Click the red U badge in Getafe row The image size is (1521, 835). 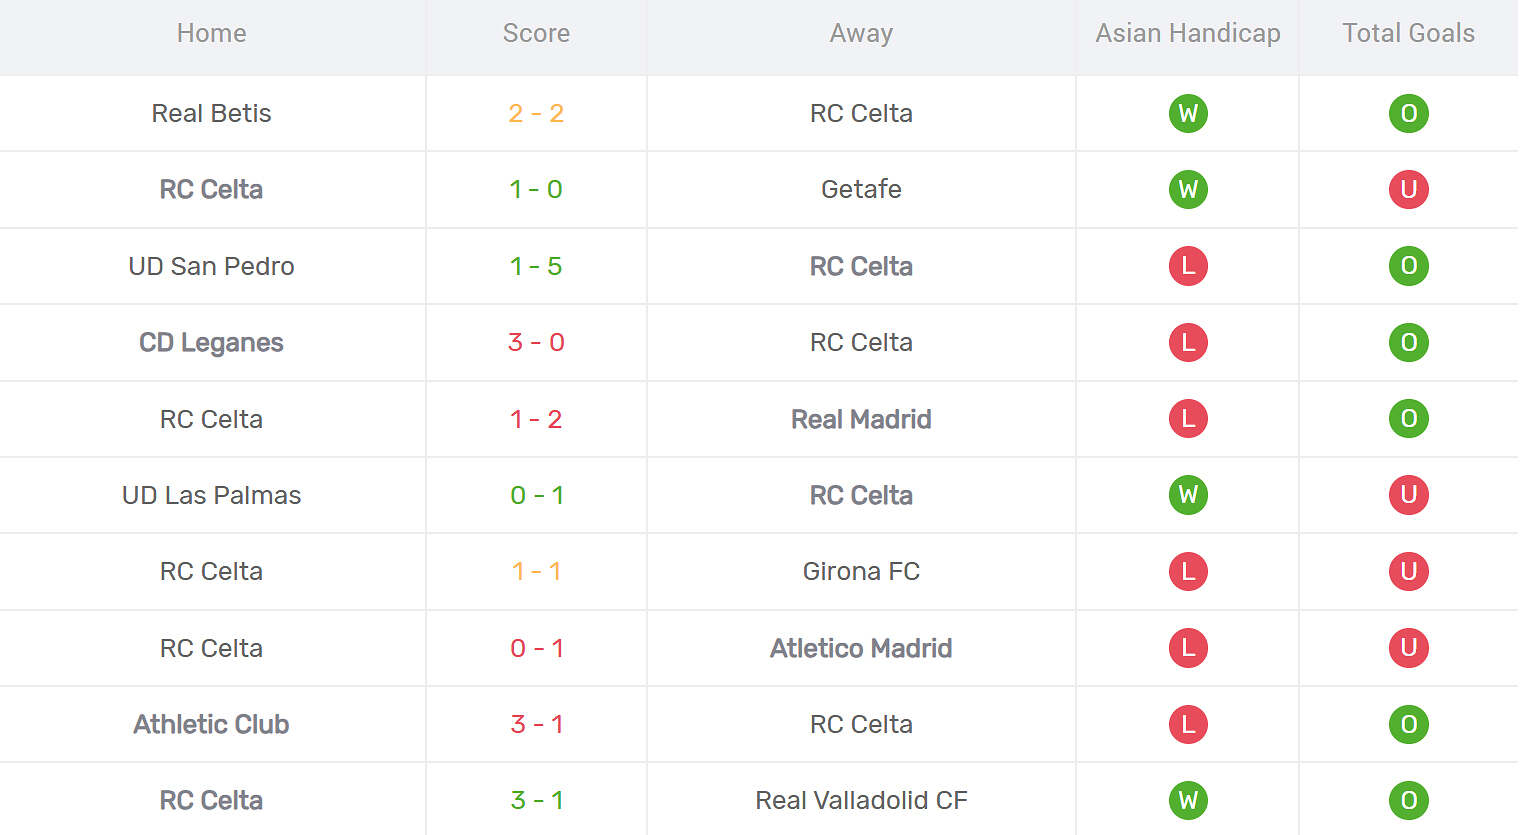click(x=1408, y=189)
